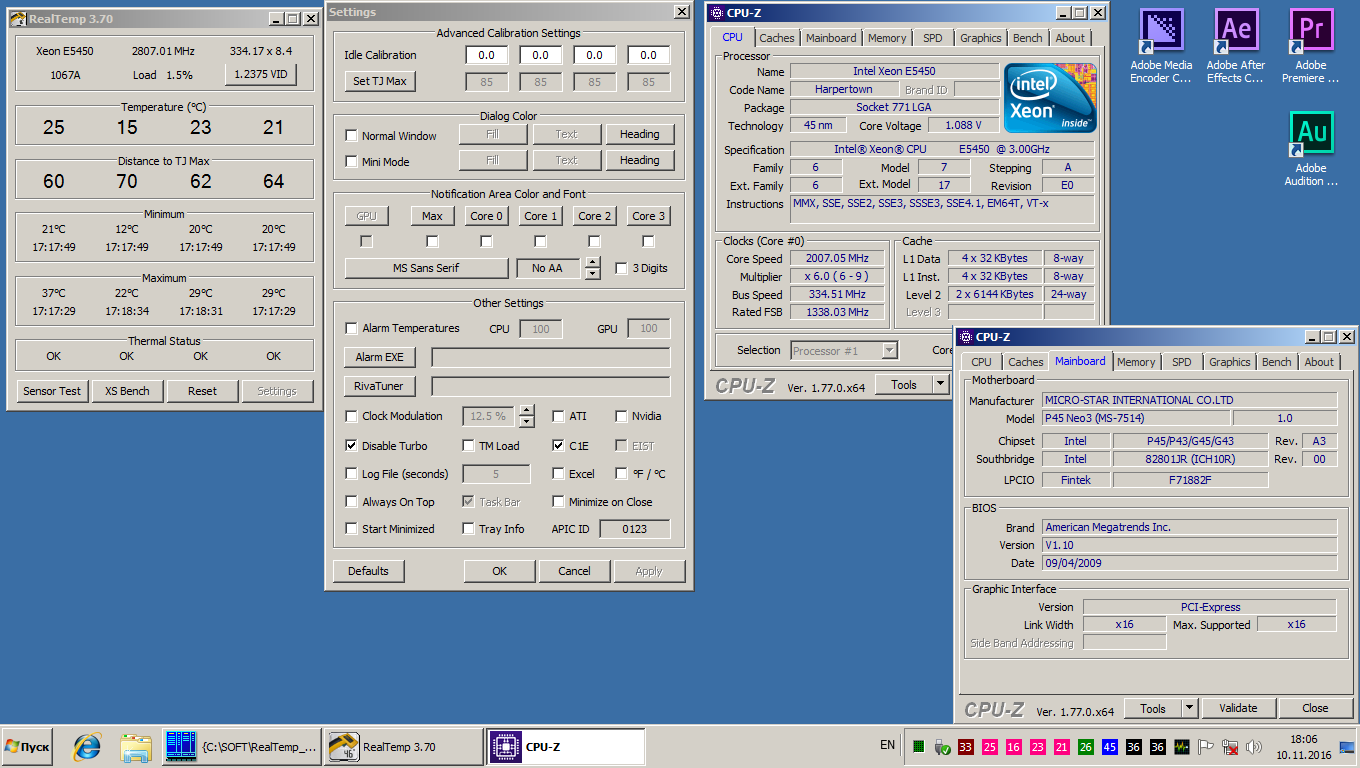
Task: Click the RealTemp title bar icon
Action: coord(18,18)
